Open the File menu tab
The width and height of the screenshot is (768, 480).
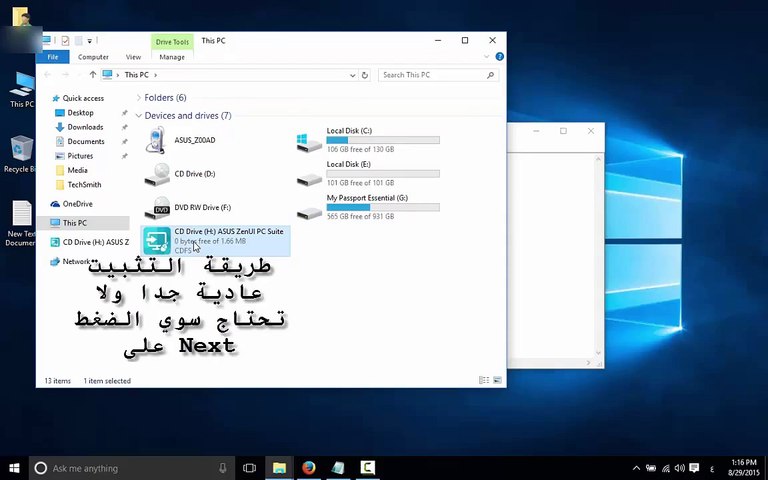(x=53, y=57)
